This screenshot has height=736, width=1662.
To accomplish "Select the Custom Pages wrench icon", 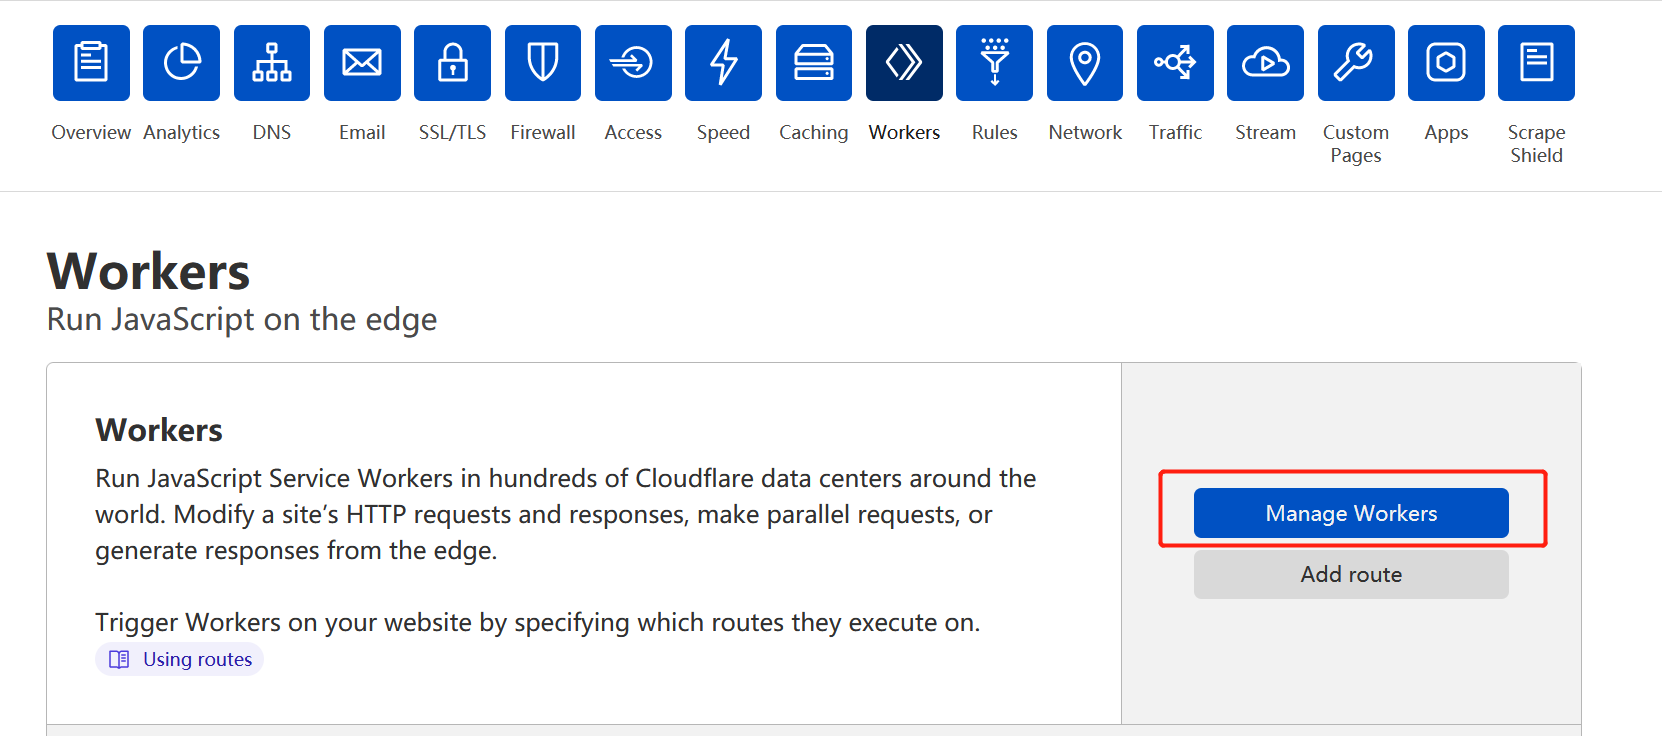I will click(x=1356, y=63).
